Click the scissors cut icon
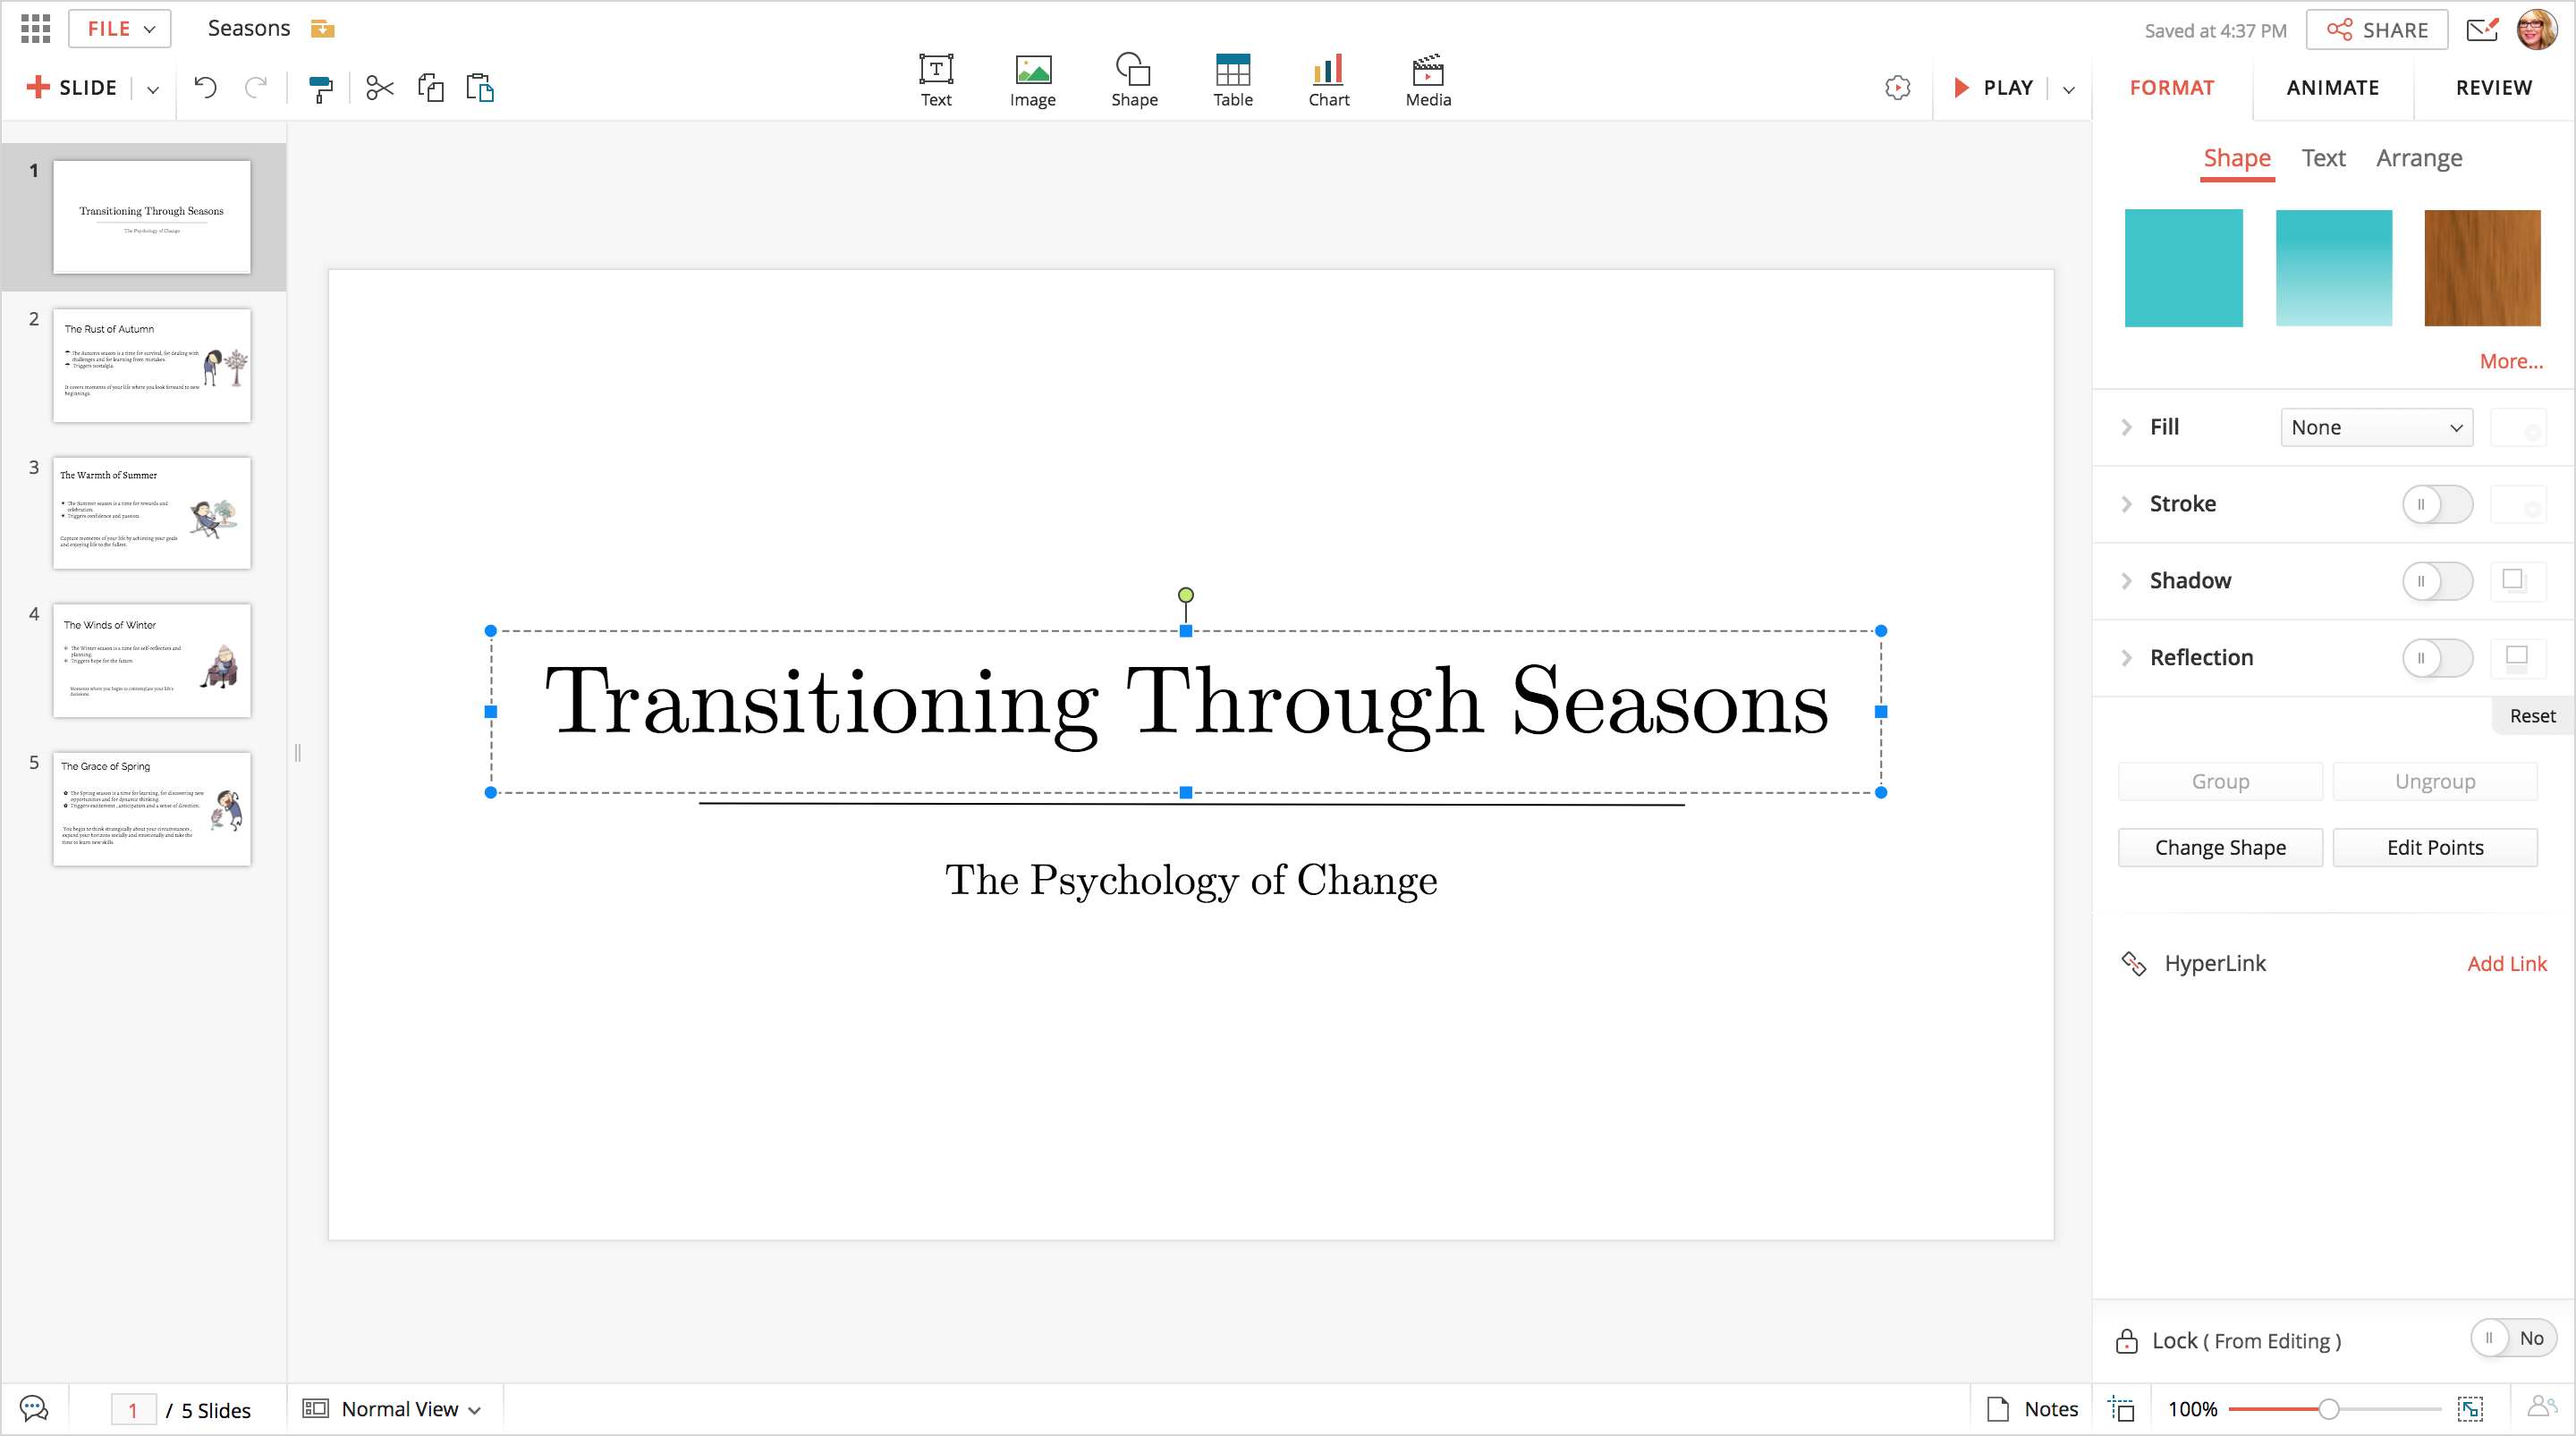The image size is (2576, 1436). click(x=379, y=88)
